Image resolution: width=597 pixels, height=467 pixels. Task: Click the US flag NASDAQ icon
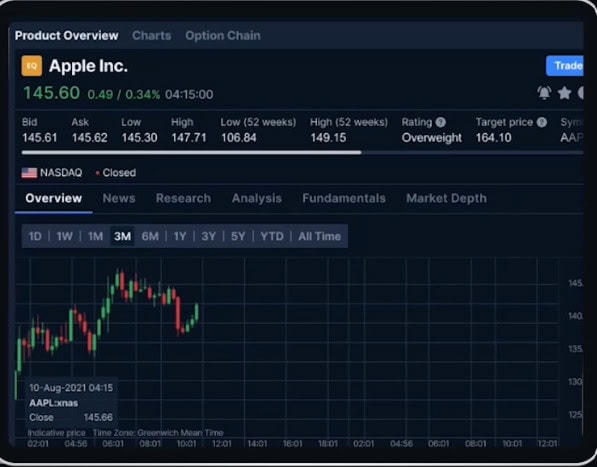29,173
